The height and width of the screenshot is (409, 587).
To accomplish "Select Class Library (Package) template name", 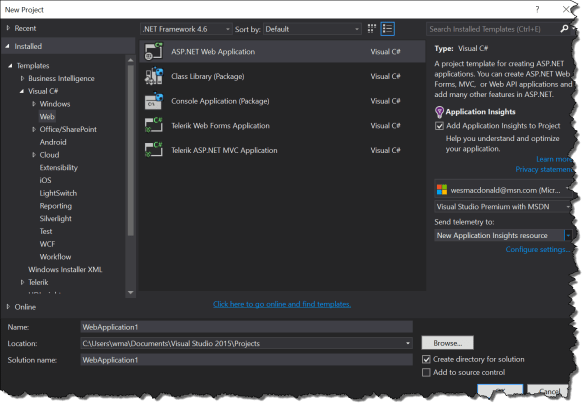I will pyautogui.click(x=208, y=76).
